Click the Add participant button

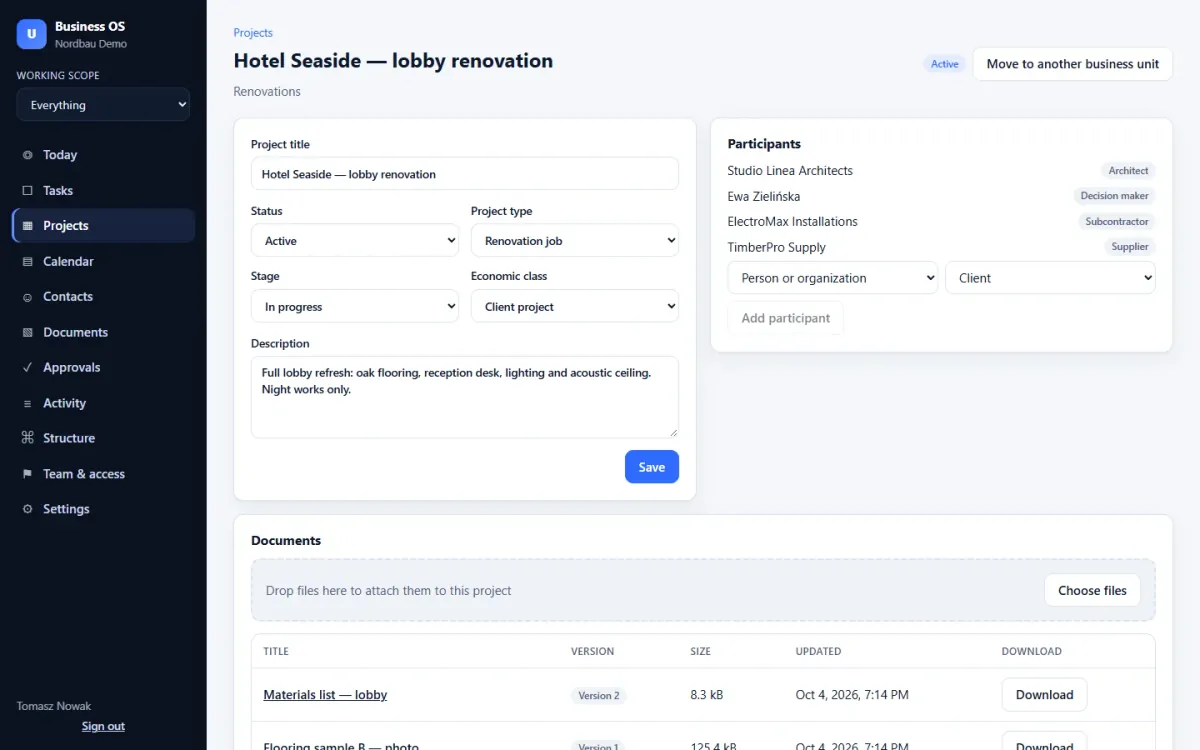tap(786, 318)
